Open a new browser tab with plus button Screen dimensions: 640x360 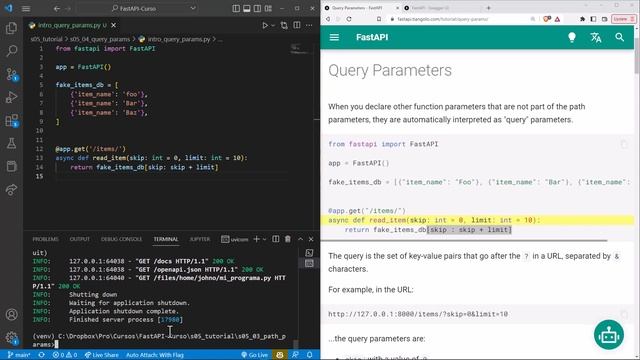(488, 8)
